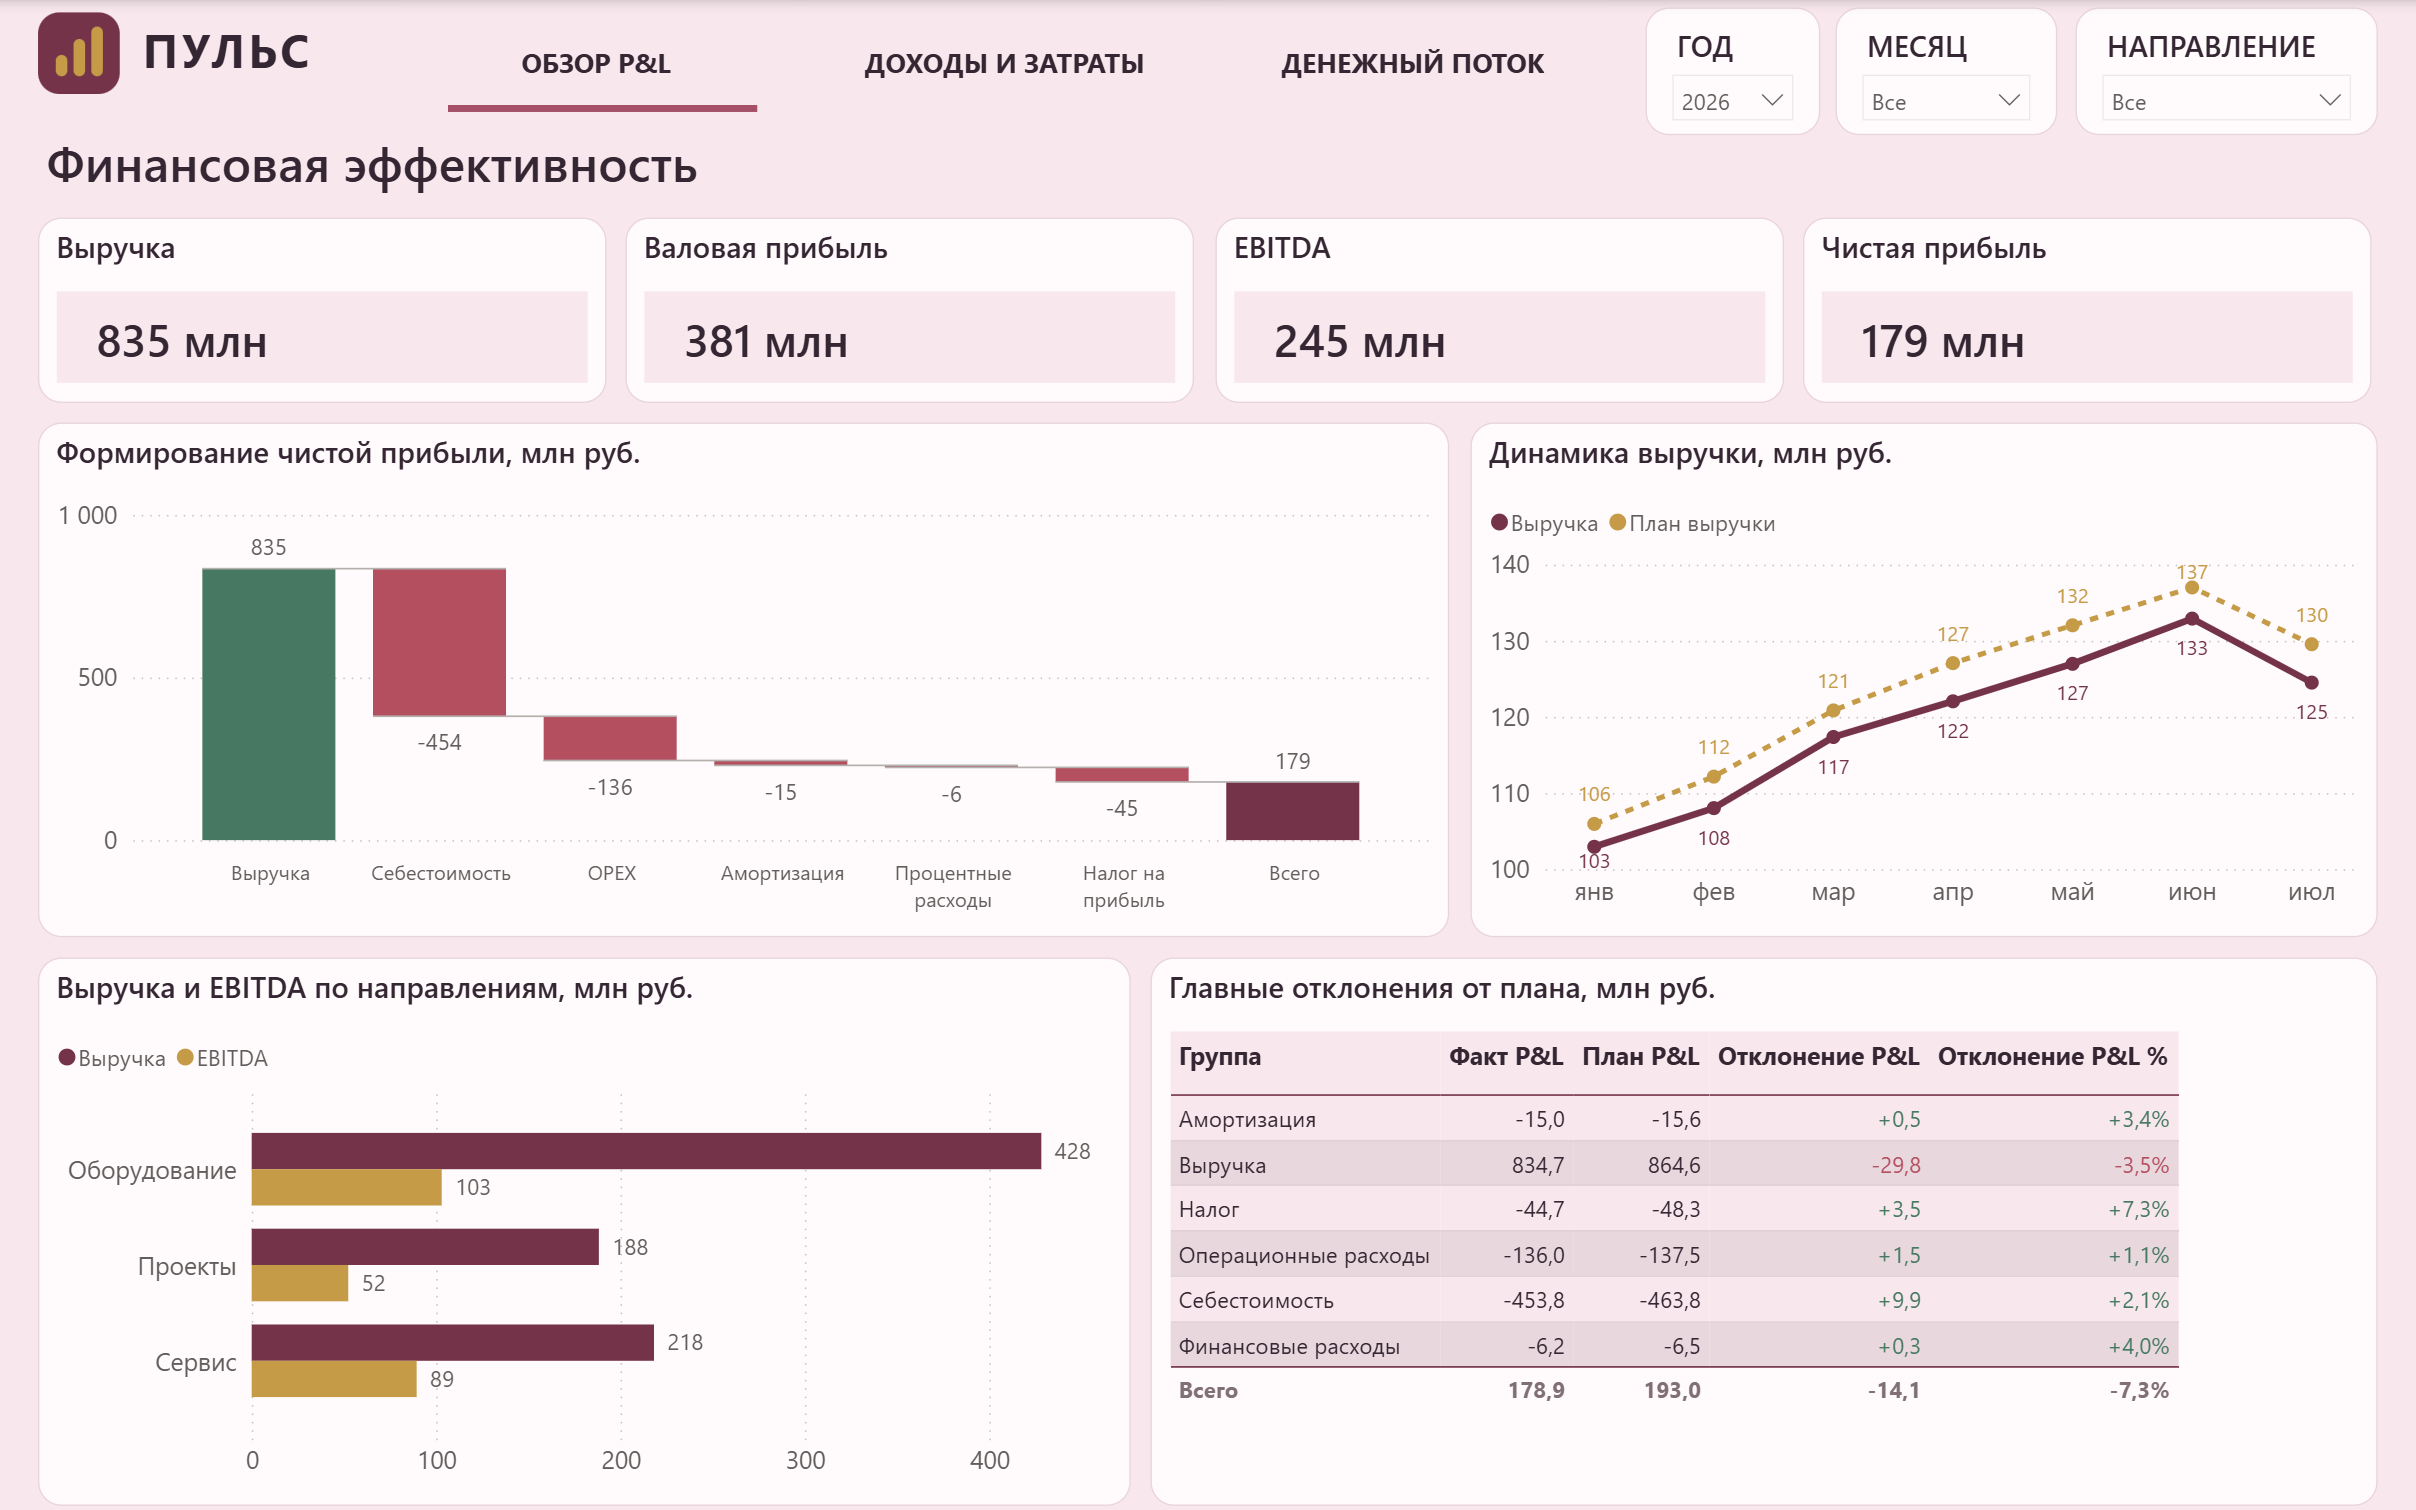Click the Налог row label in the table
The height and width of the screenshot is (1510, 2416).
click(x=1208, y=1210)
